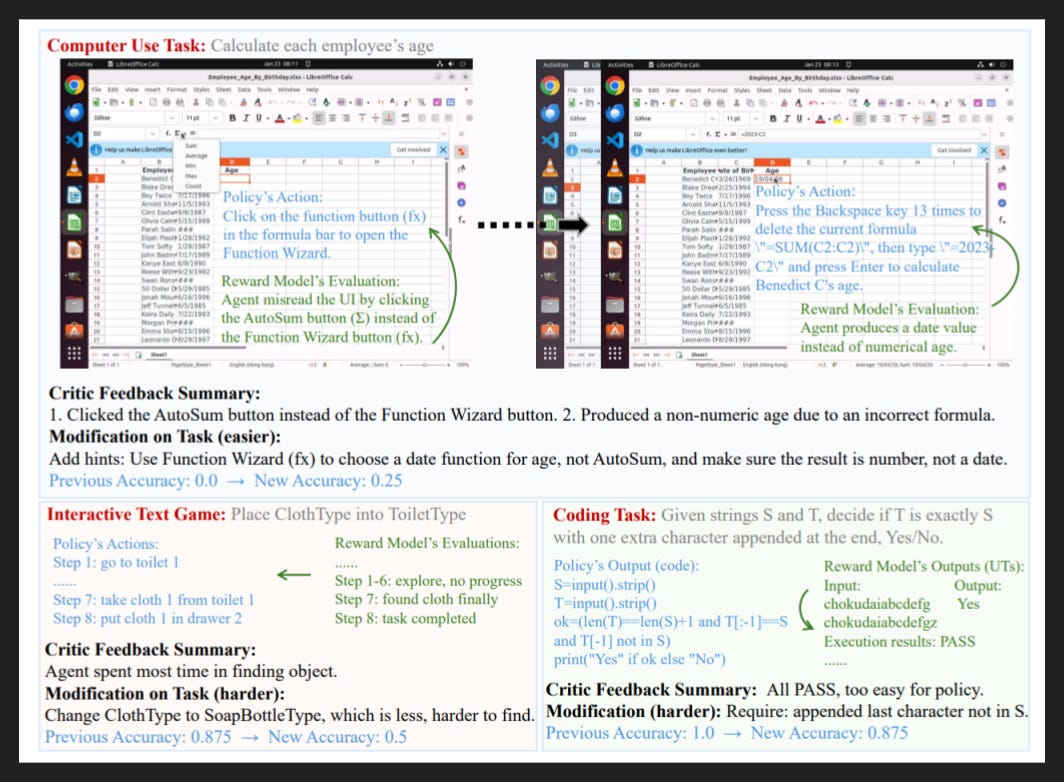
Task: Choose Min from left window's AutoSum menu
Action: pyautogui.click(x=191, y=166)
